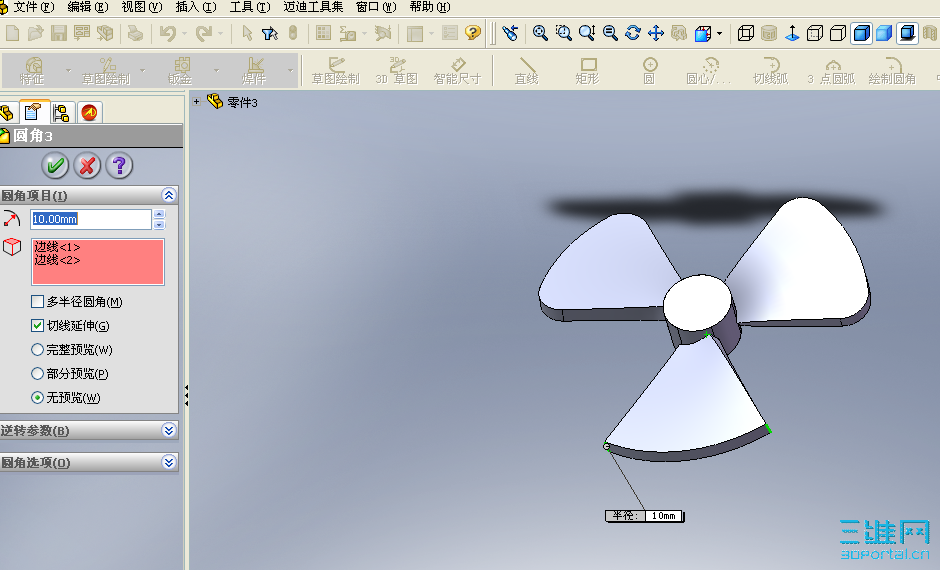Viewport: 940px width, 570px height.
Task: Show Hidden Lines Visible display
Action: coord(815,33)
